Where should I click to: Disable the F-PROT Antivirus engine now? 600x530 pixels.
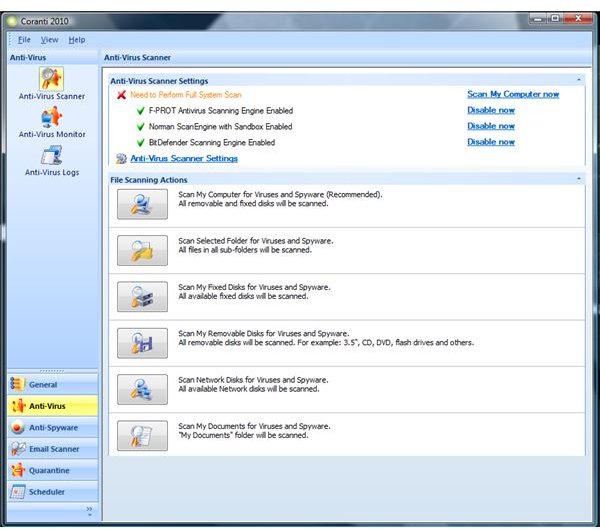[491, 110]
